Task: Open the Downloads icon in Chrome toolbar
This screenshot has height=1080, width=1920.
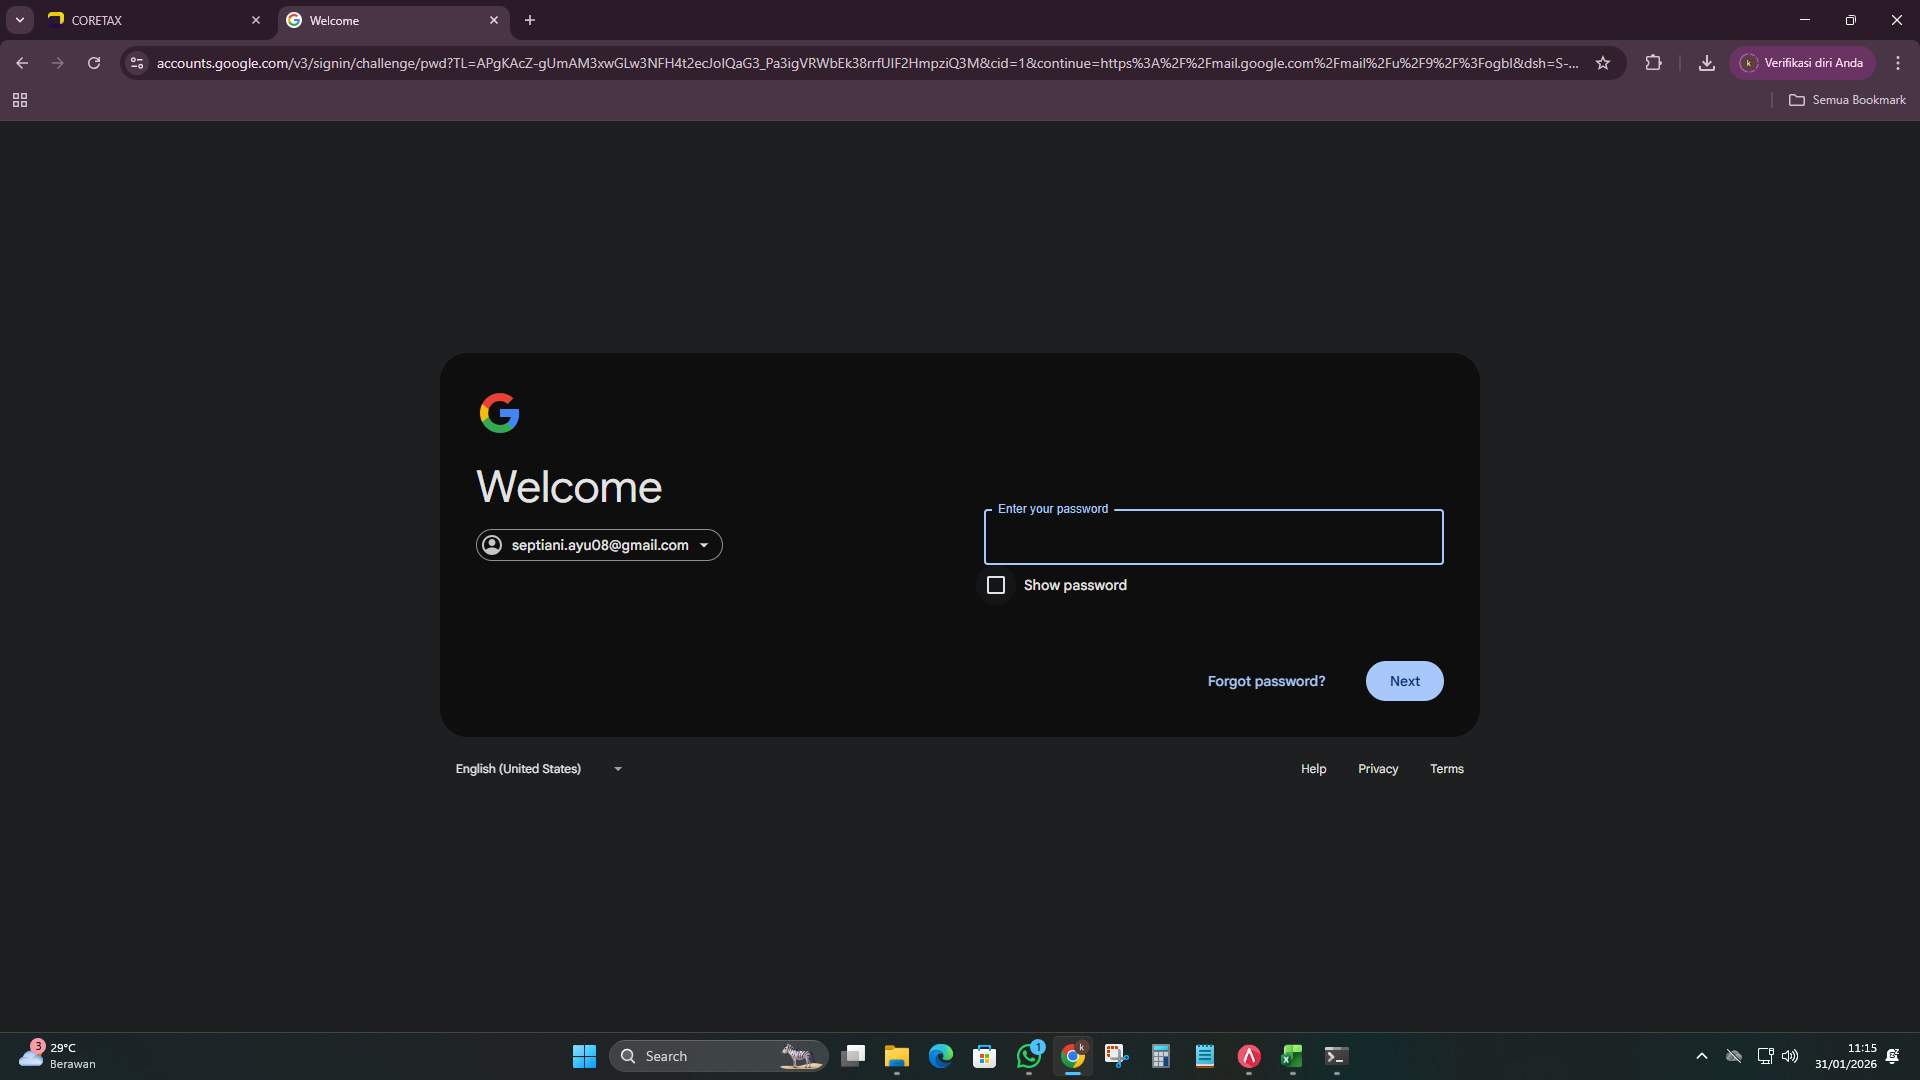Action: click(1707, 62)
